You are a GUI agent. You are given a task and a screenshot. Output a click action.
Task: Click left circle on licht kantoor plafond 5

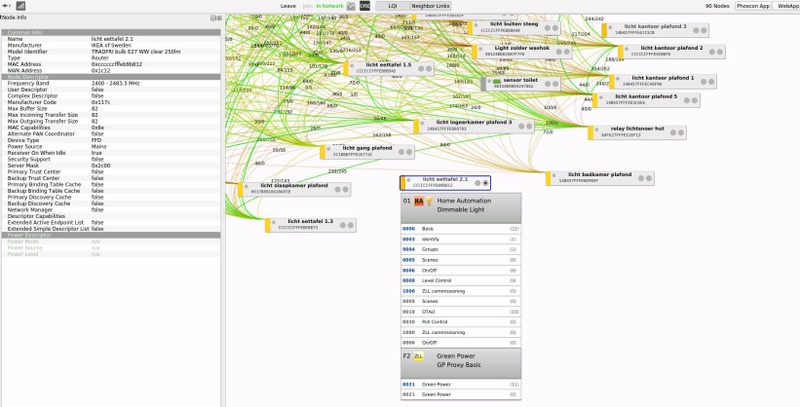(x=687, y=100)
